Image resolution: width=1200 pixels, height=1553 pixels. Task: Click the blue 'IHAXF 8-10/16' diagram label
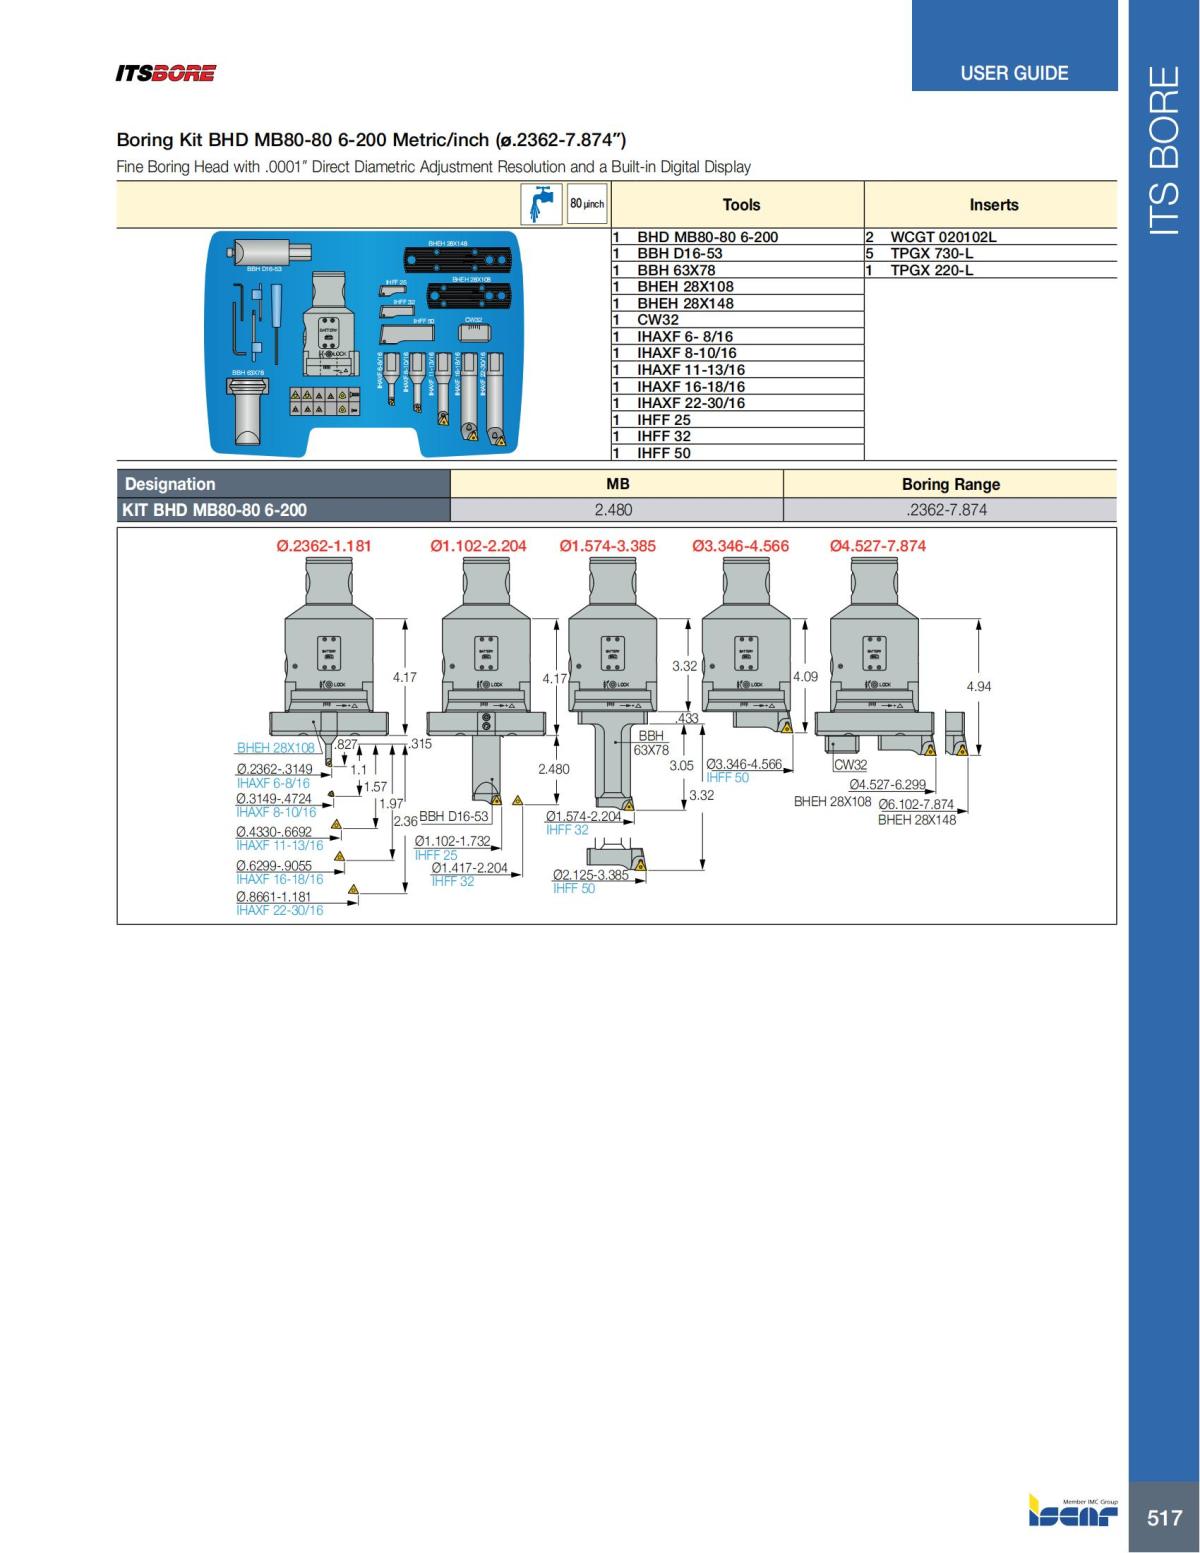click(276, 812)
